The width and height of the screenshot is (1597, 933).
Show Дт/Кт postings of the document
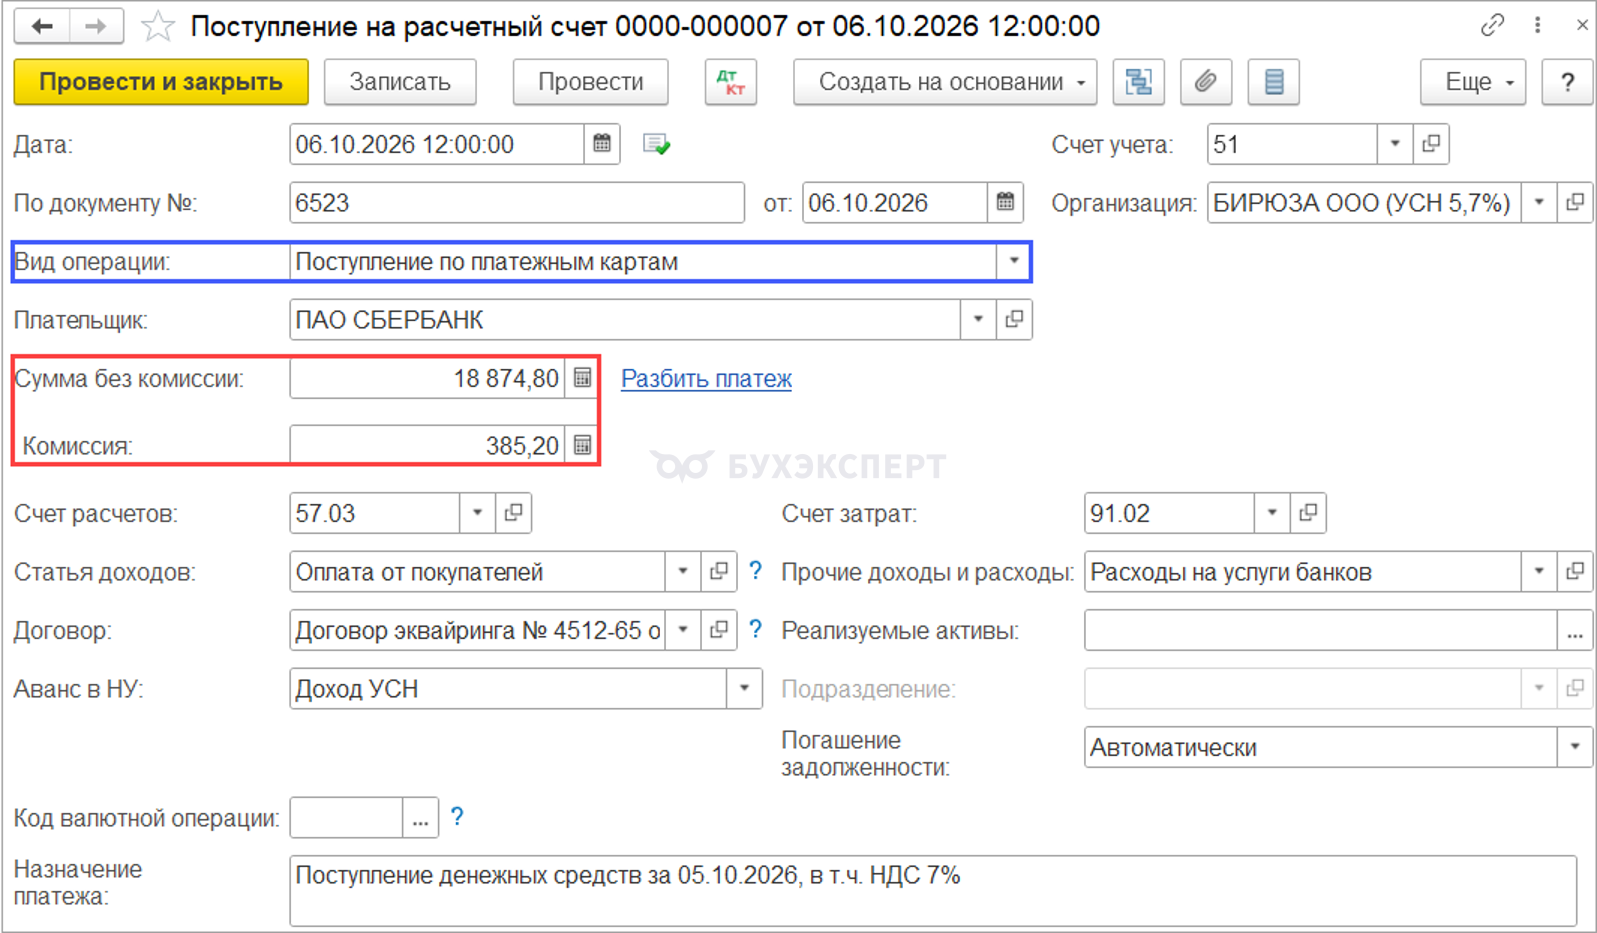click(731, 82)
